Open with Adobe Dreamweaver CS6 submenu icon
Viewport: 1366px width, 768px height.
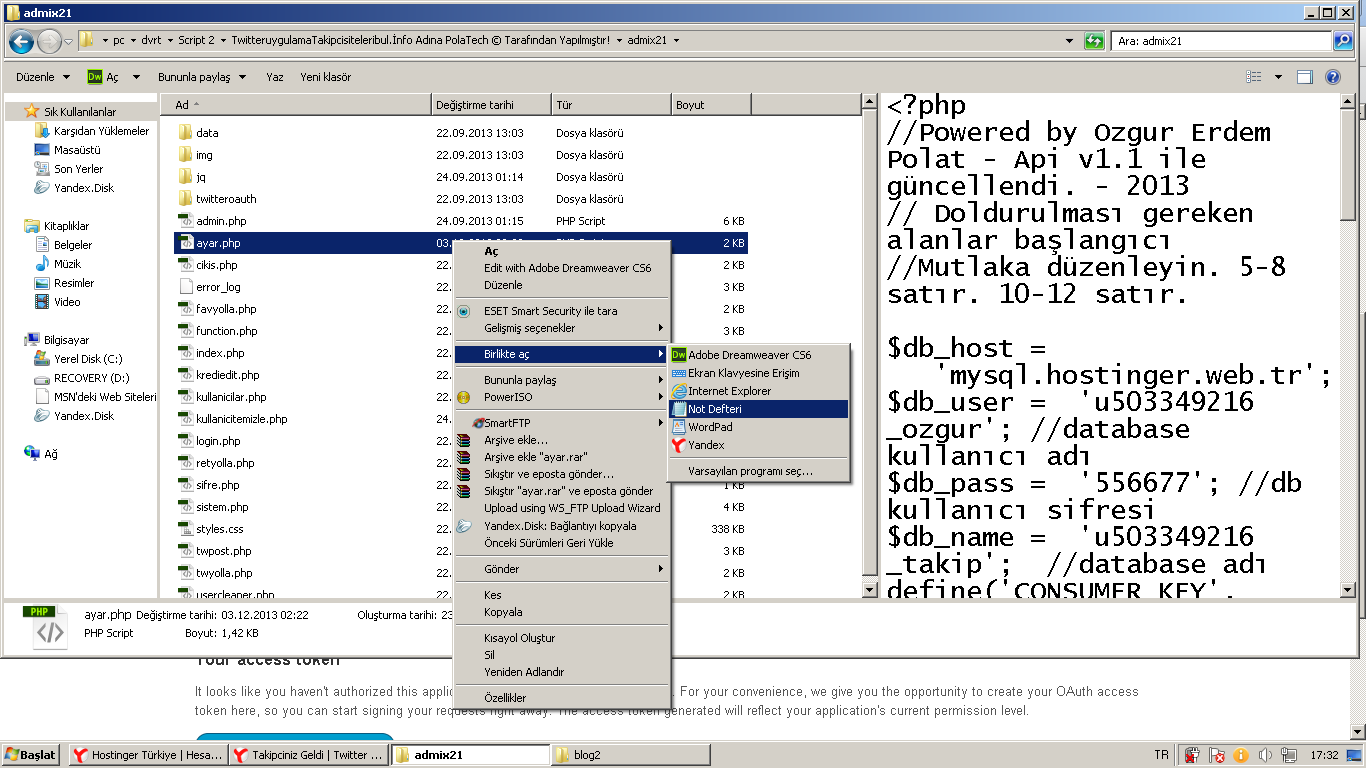coord(679,355)
